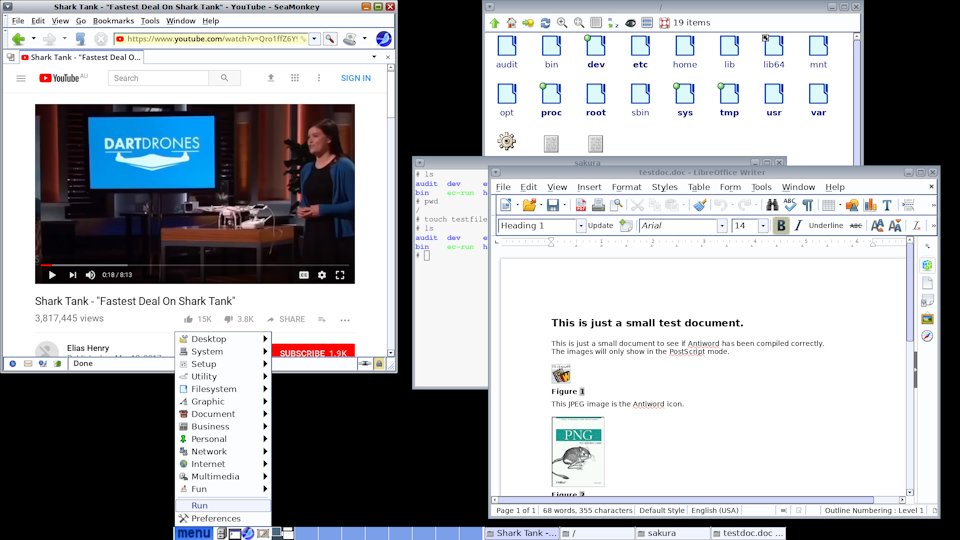
Task: Click the sort A-Z icon in file manager
Action: click(x=613, y=23)
